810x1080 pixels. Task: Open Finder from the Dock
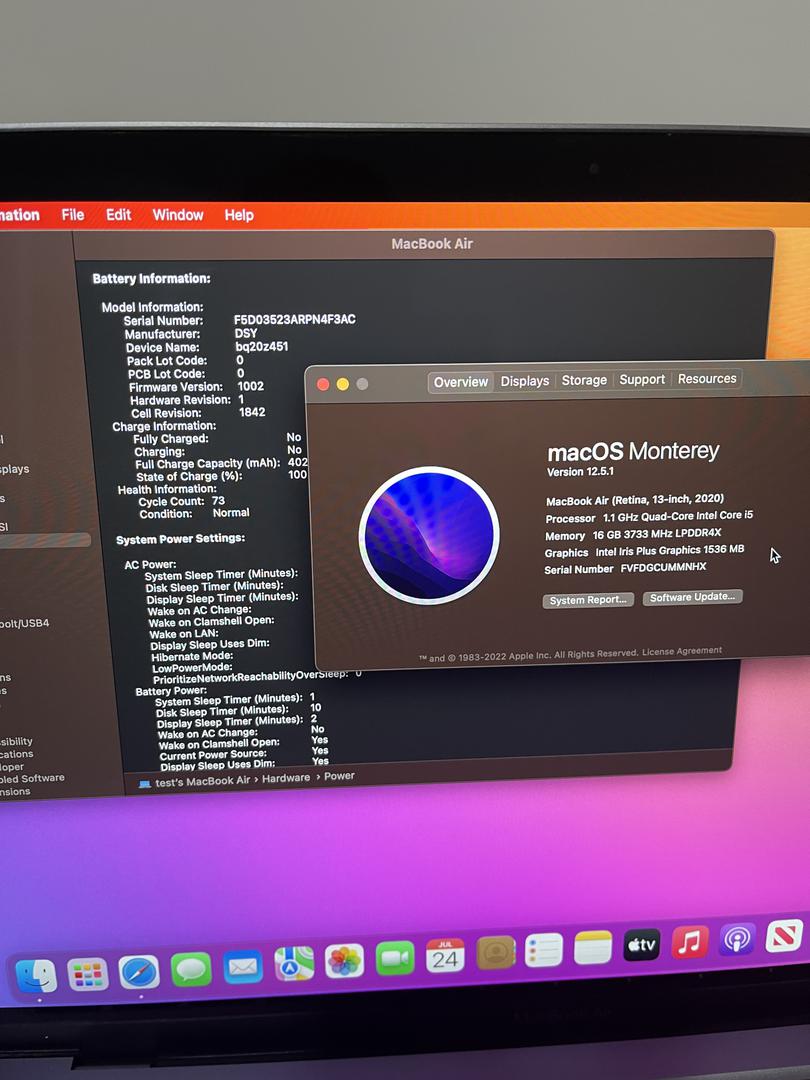pos(37,976)
